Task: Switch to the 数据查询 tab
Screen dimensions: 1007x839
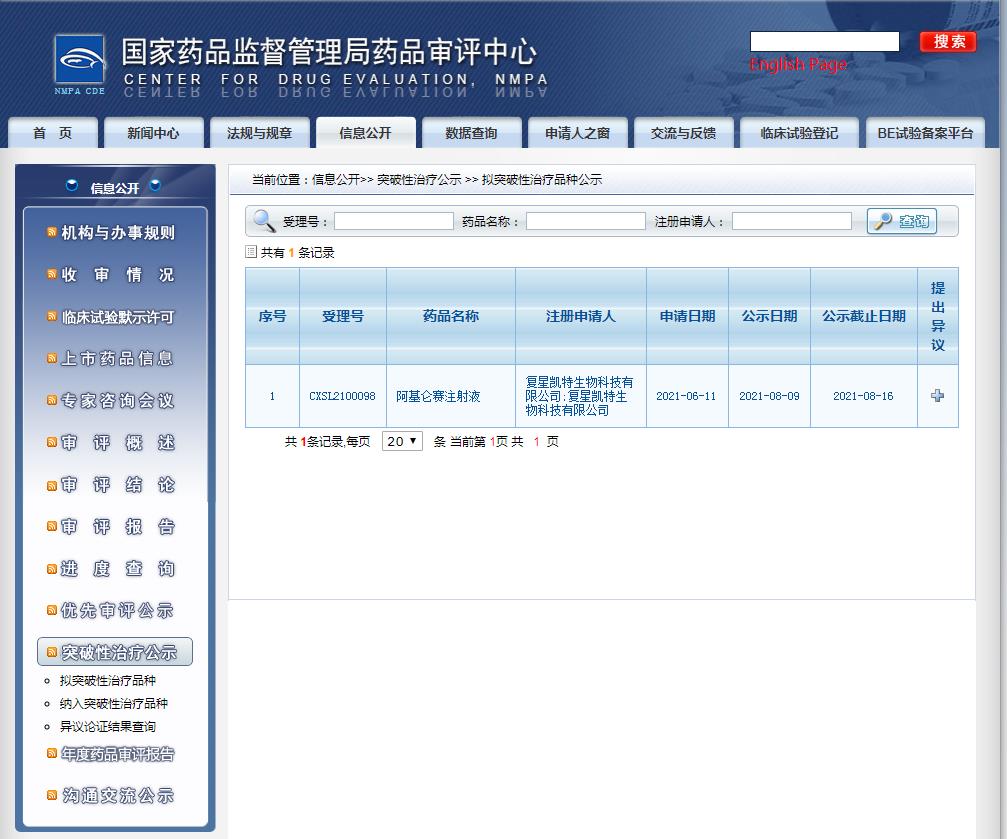Action: [472, 131]
